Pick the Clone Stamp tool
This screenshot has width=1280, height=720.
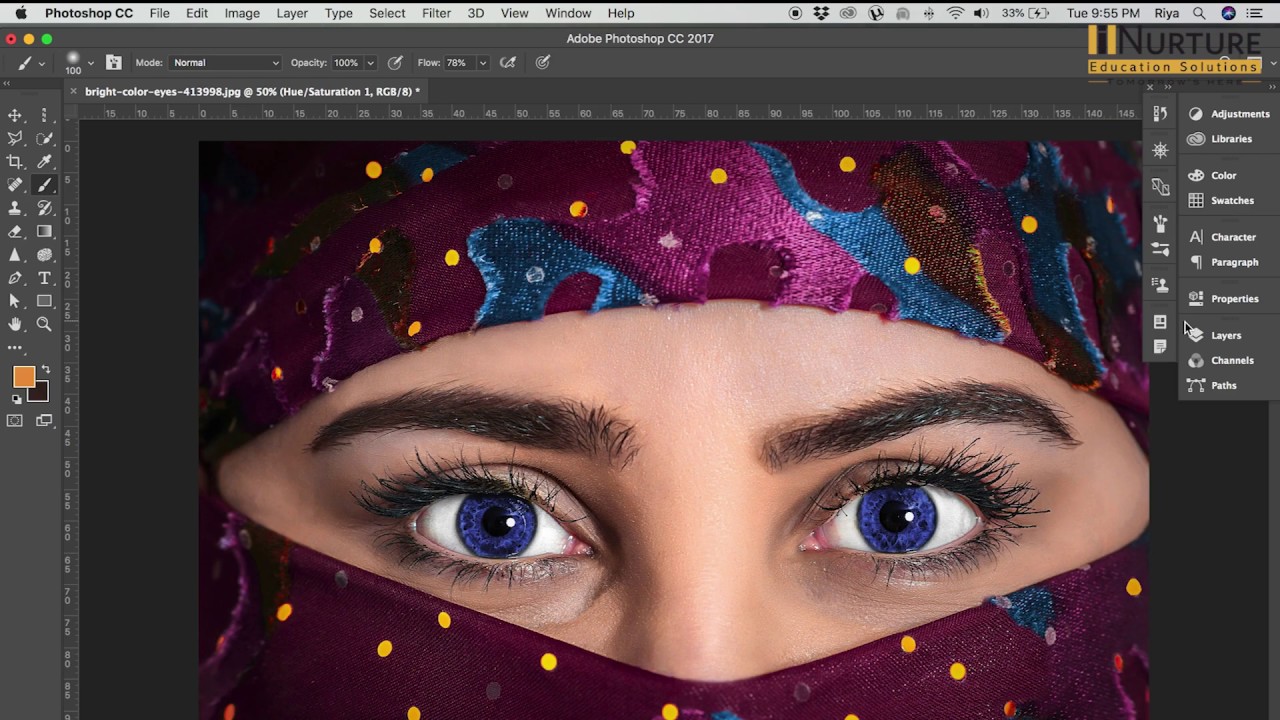click(15, 208)
